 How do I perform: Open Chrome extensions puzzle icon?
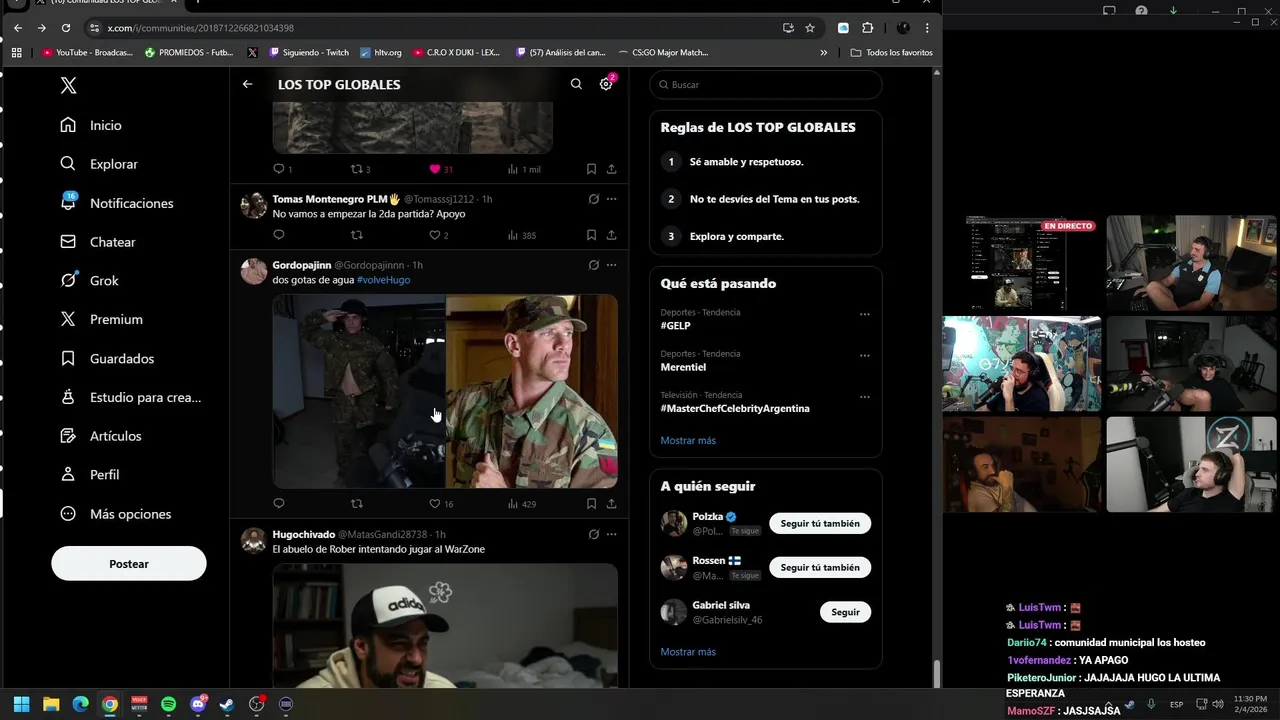tap(867, 28)
